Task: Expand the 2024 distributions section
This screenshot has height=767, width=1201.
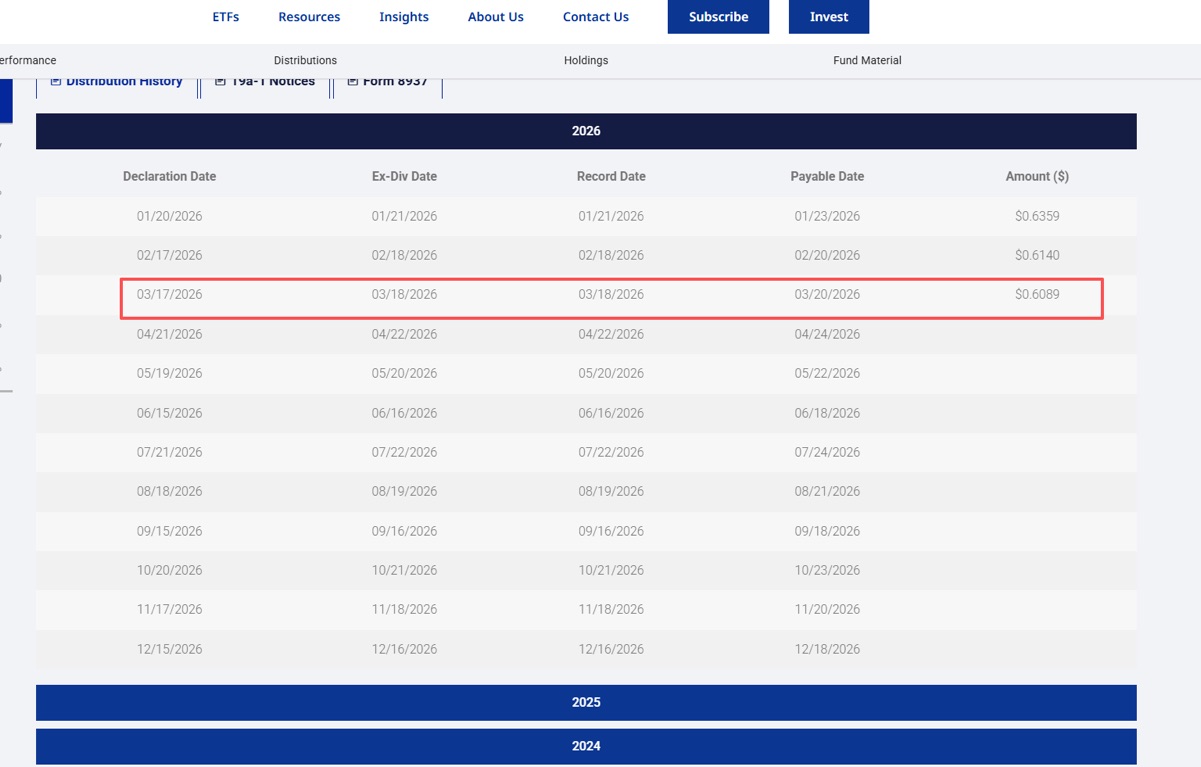Action: 586,746
